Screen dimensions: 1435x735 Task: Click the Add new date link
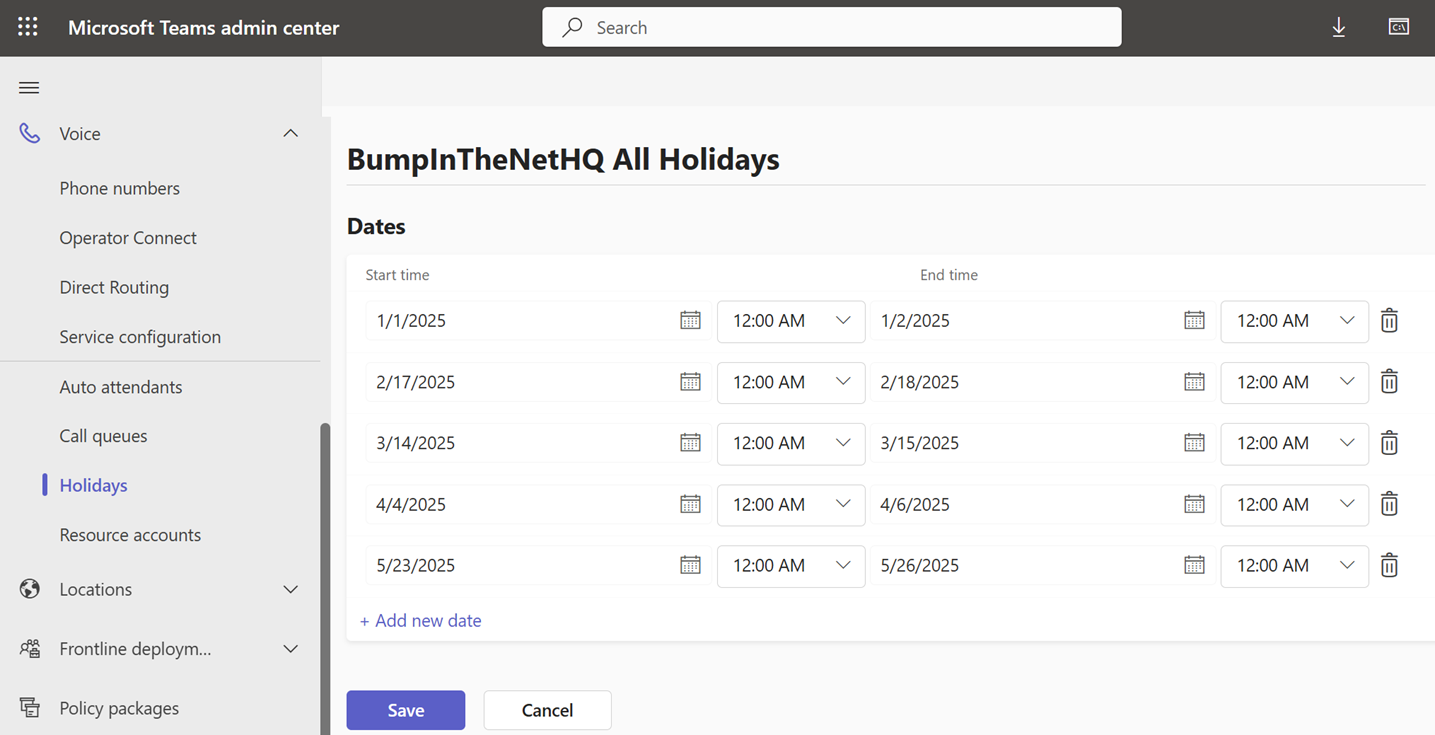point(421,621)
